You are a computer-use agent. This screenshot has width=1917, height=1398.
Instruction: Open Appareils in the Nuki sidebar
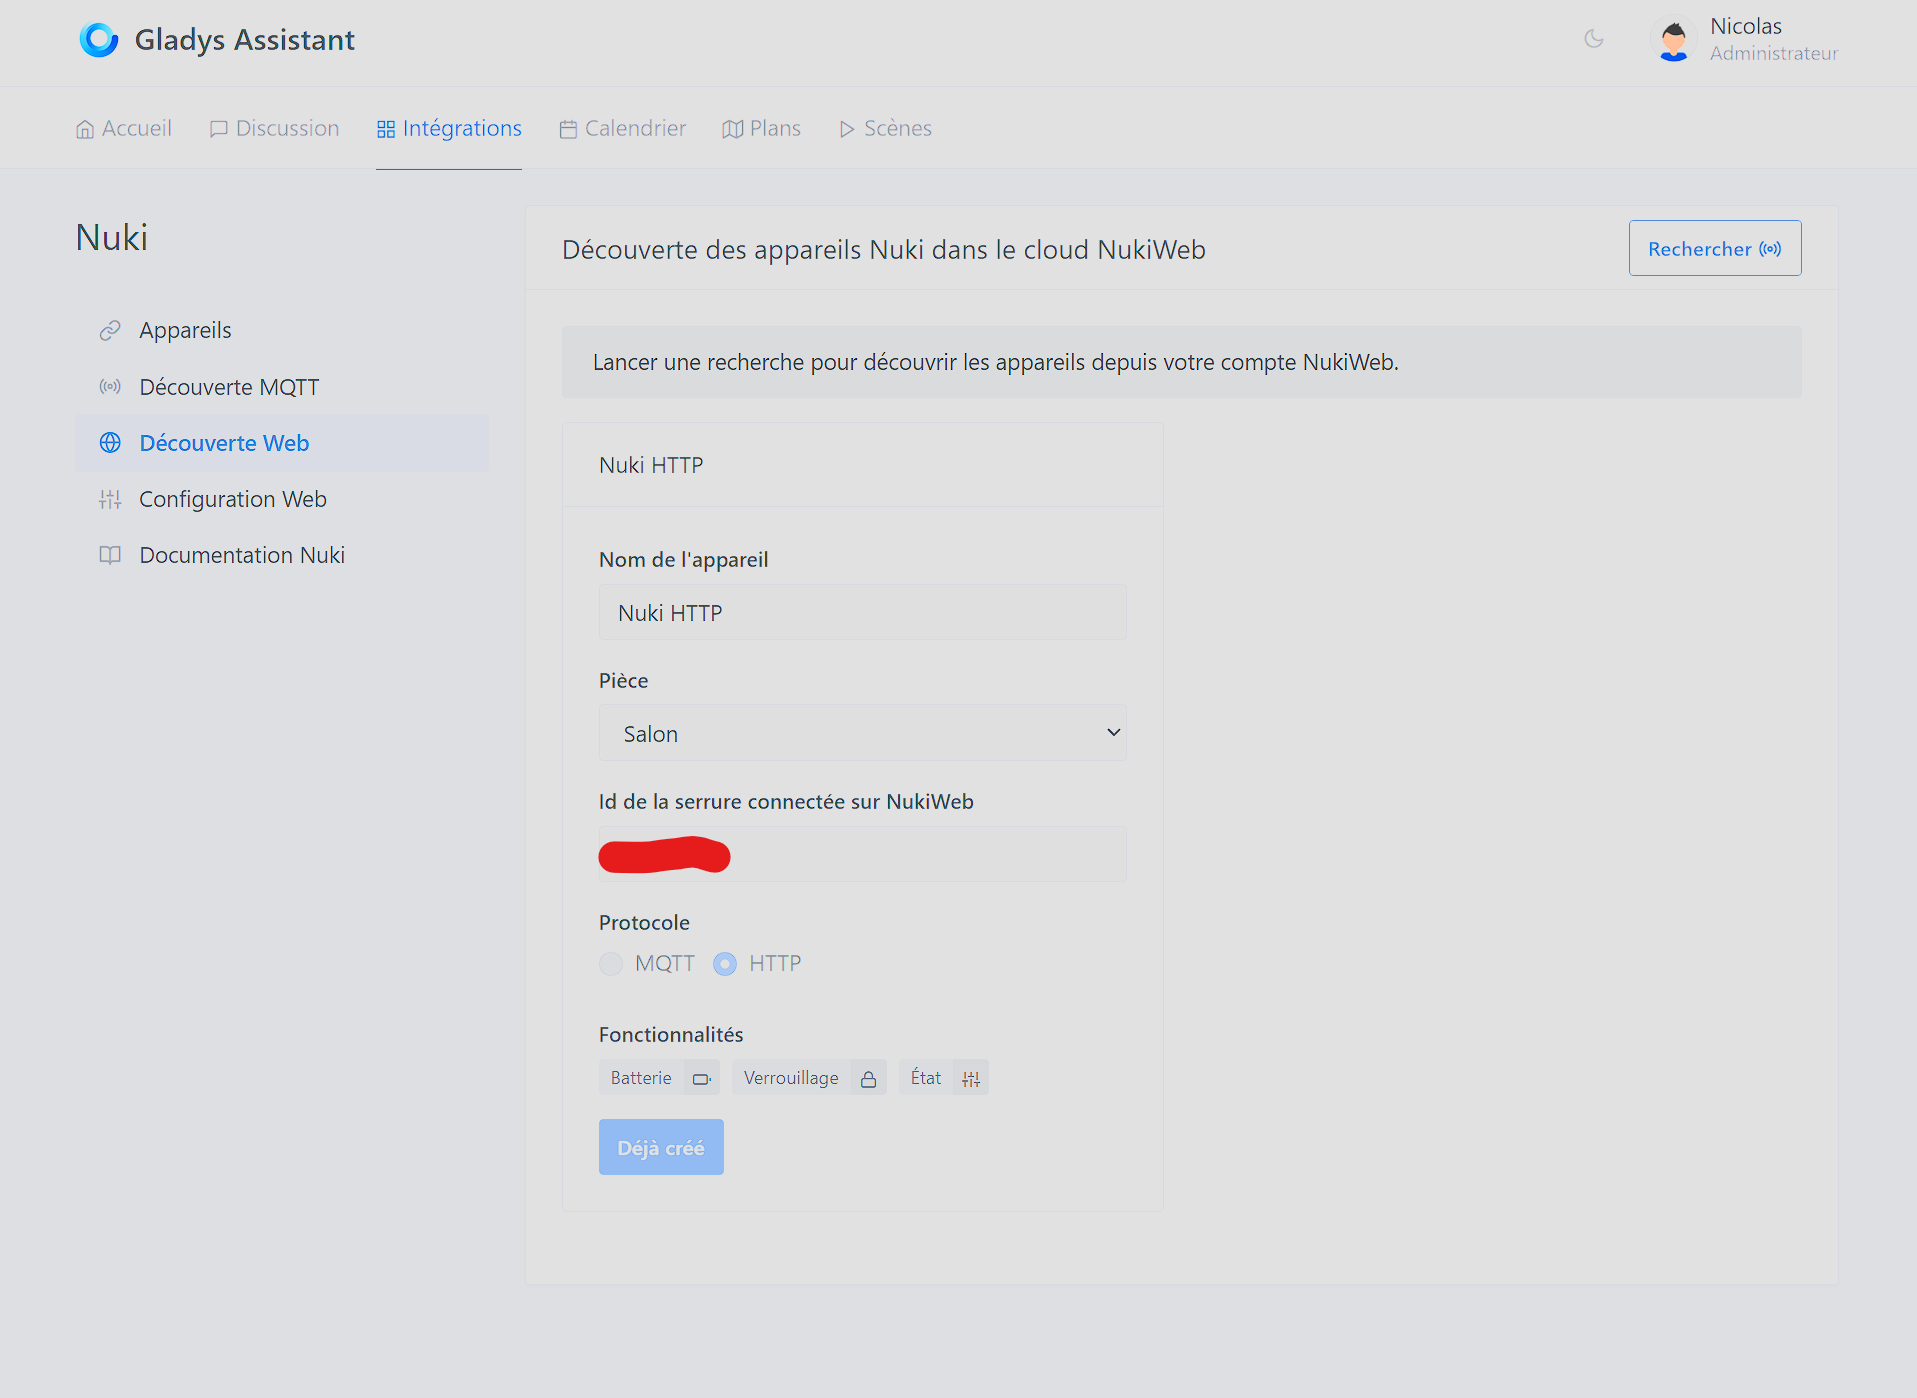click(x=185, y=331)
